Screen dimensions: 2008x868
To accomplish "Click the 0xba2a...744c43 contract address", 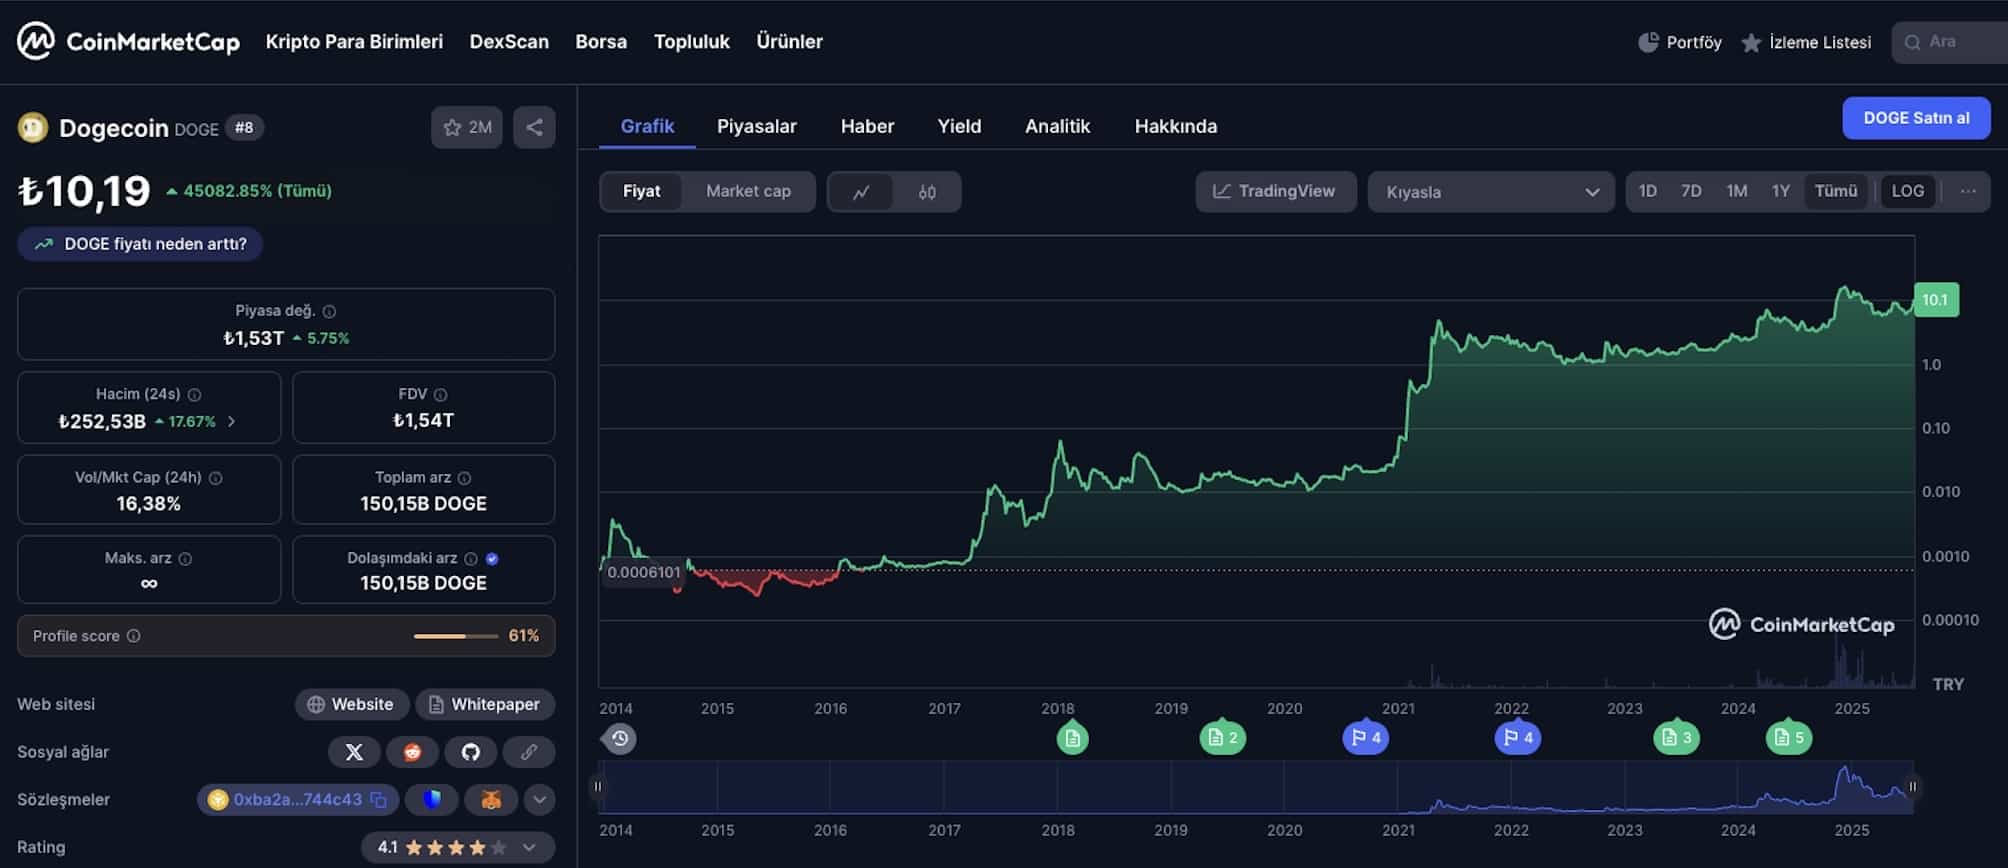I will point(297,800).
